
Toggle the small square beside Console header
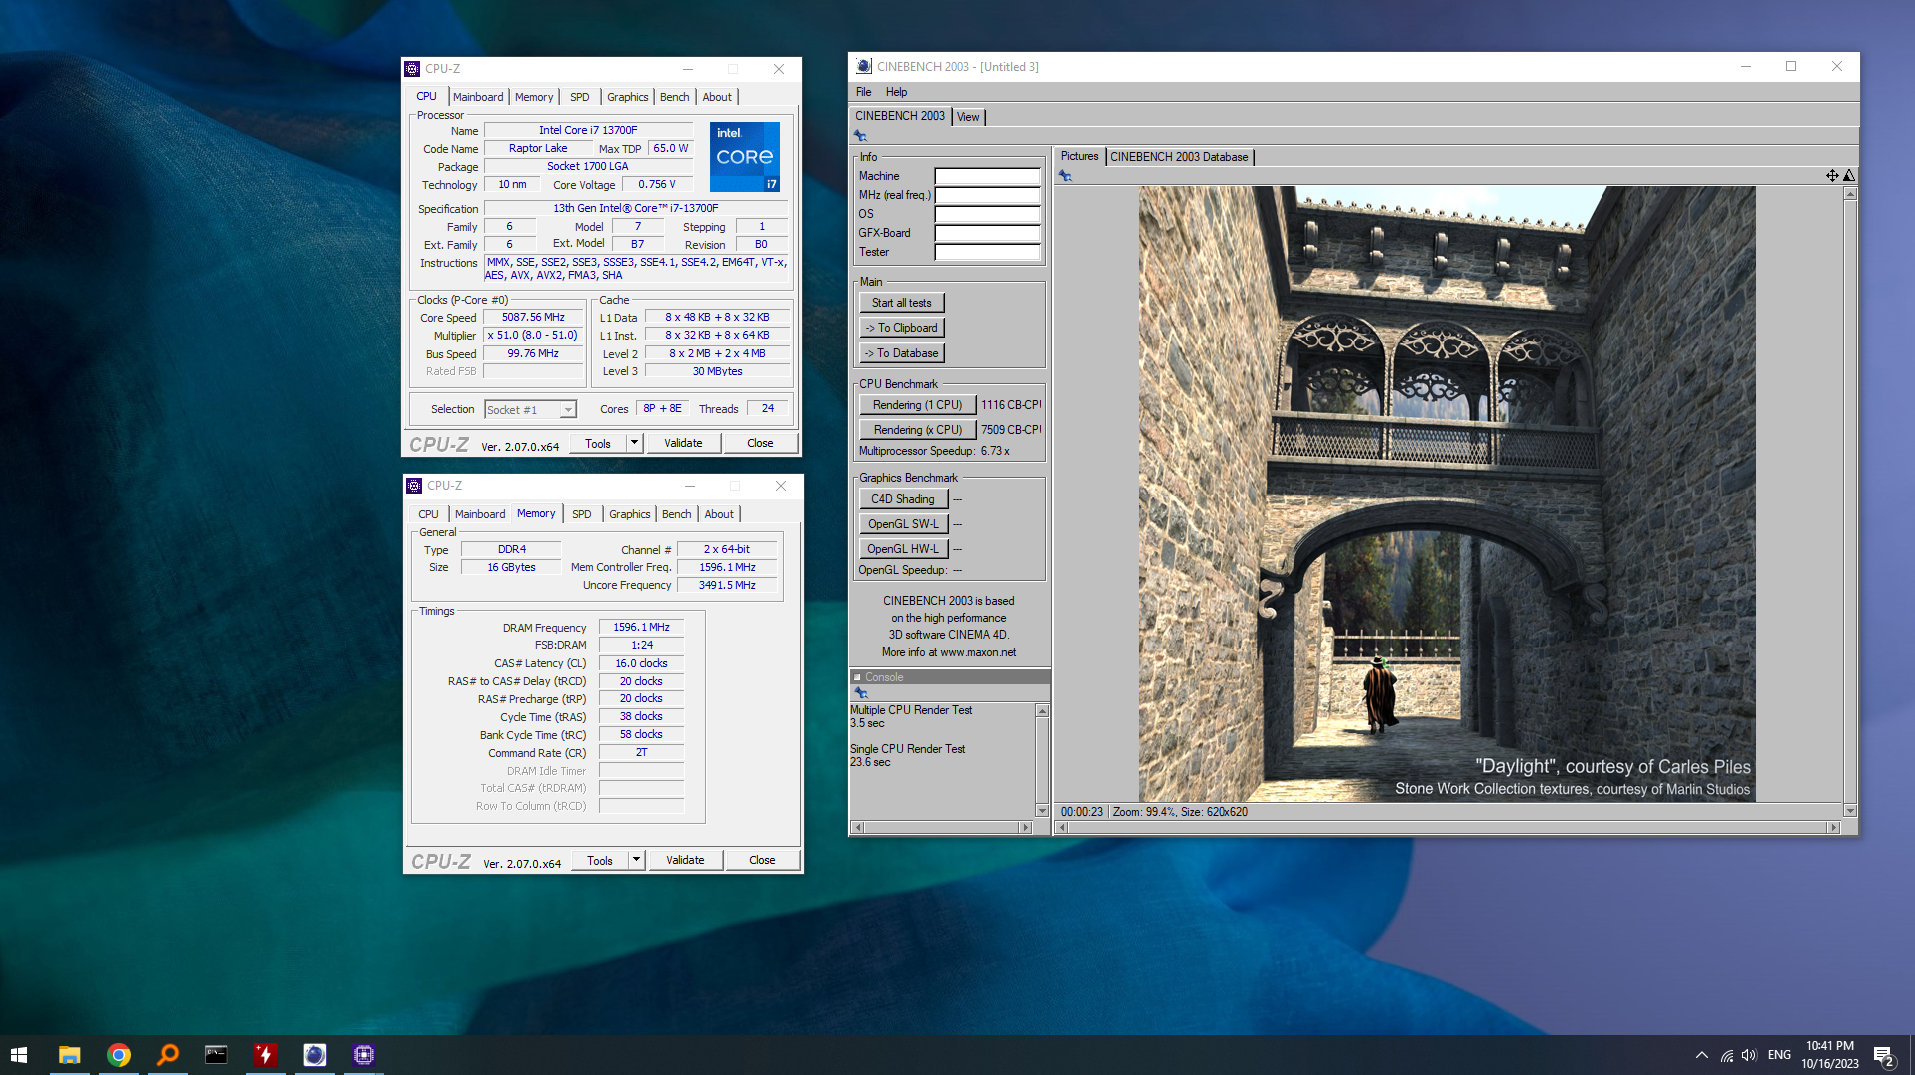(x=857, y=677)
